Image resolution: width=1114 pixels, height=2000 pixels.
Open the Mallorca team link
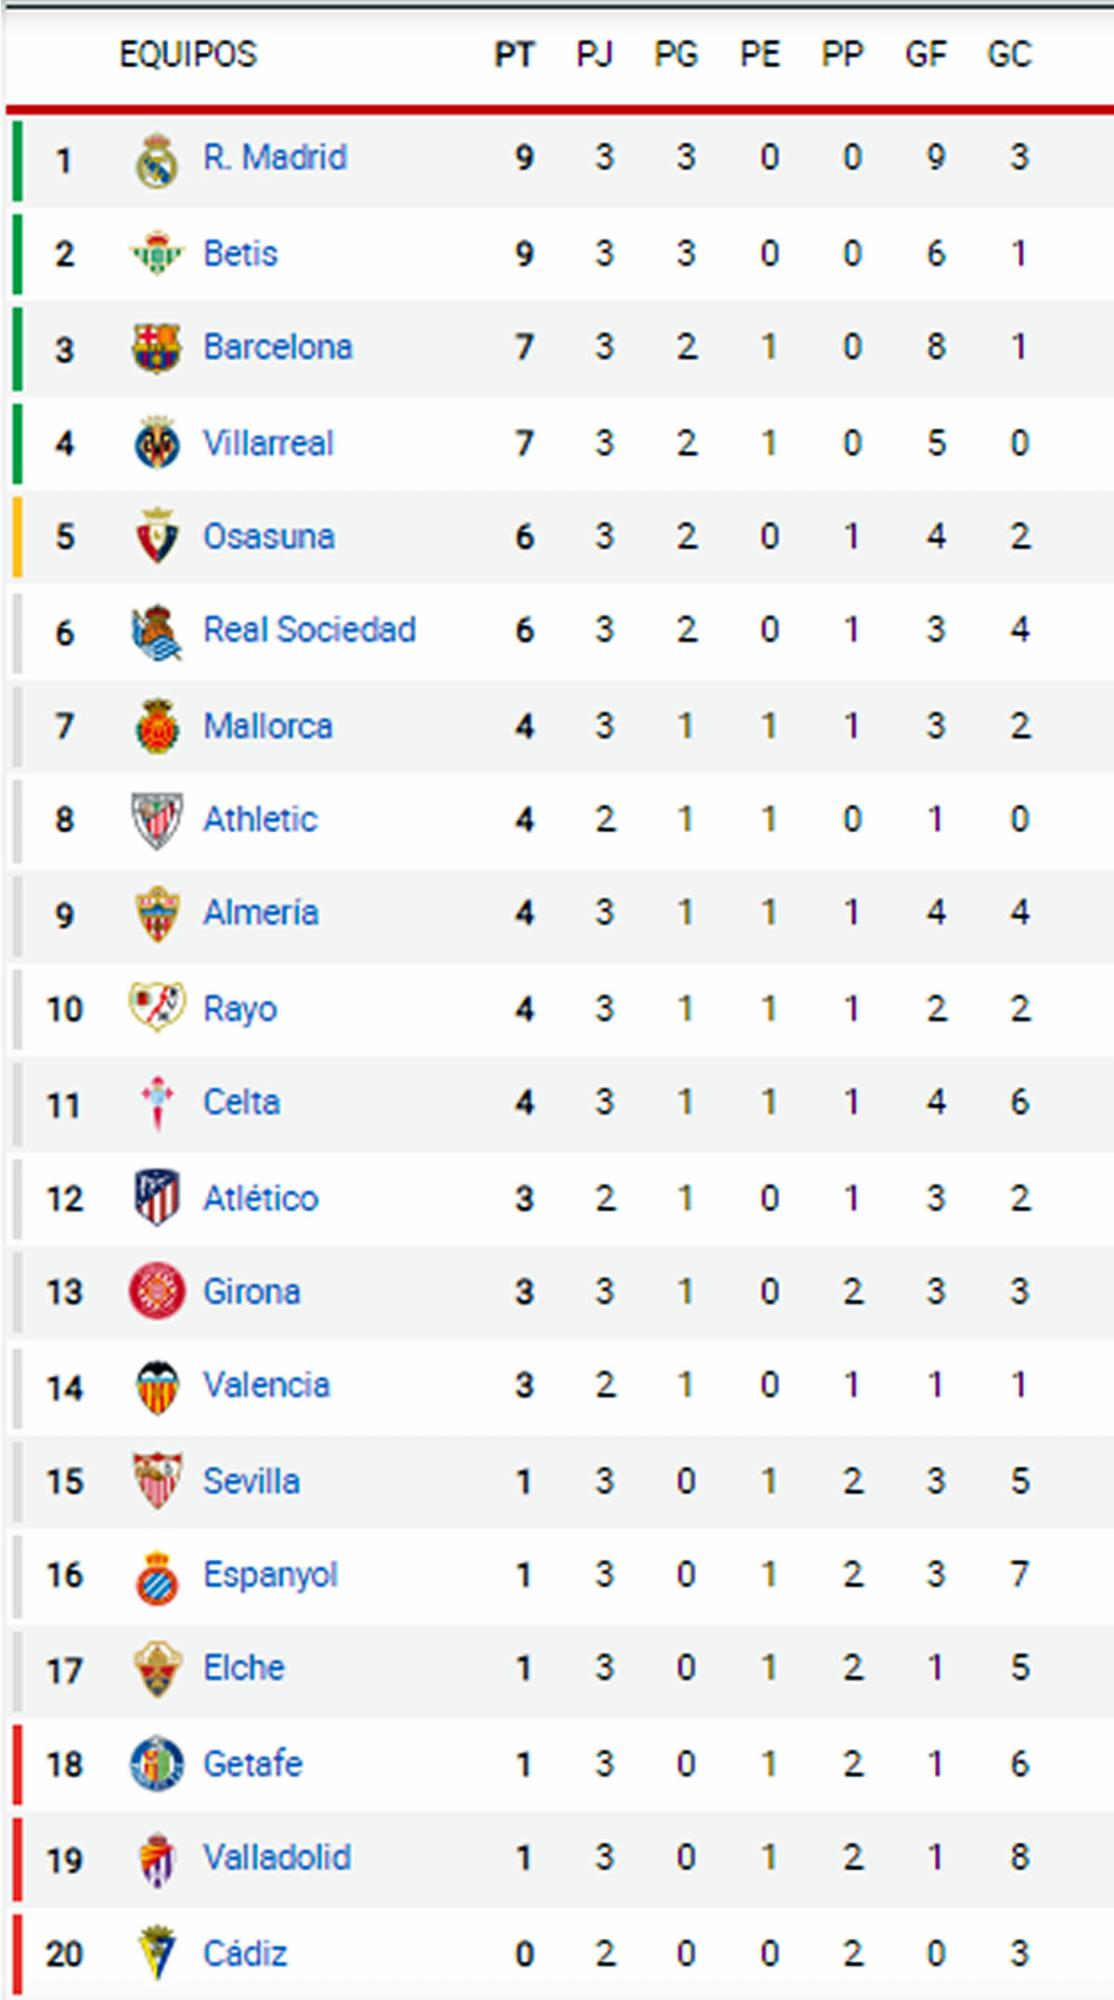pos(267,726)
